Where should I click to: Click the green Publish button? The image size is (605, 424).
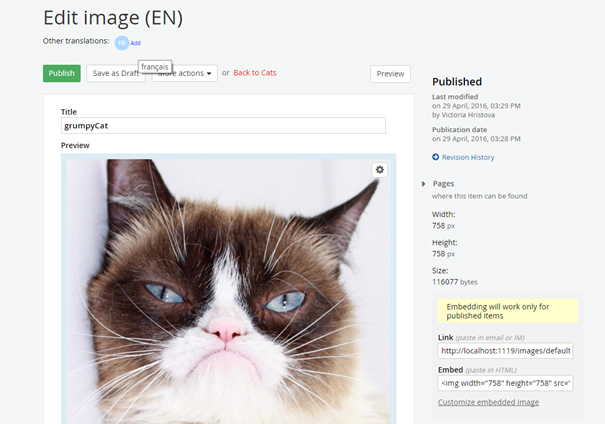coord(62,73)
